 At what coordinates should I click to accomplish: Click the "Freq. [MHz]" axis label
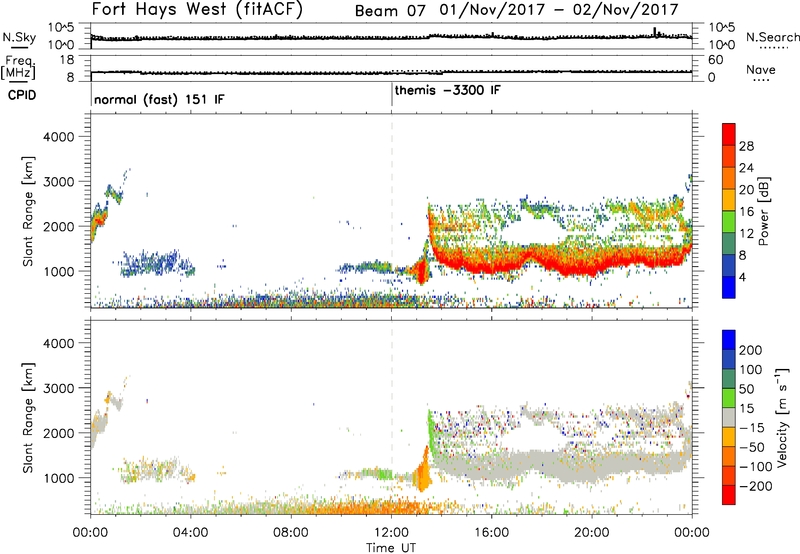(18, 67)
